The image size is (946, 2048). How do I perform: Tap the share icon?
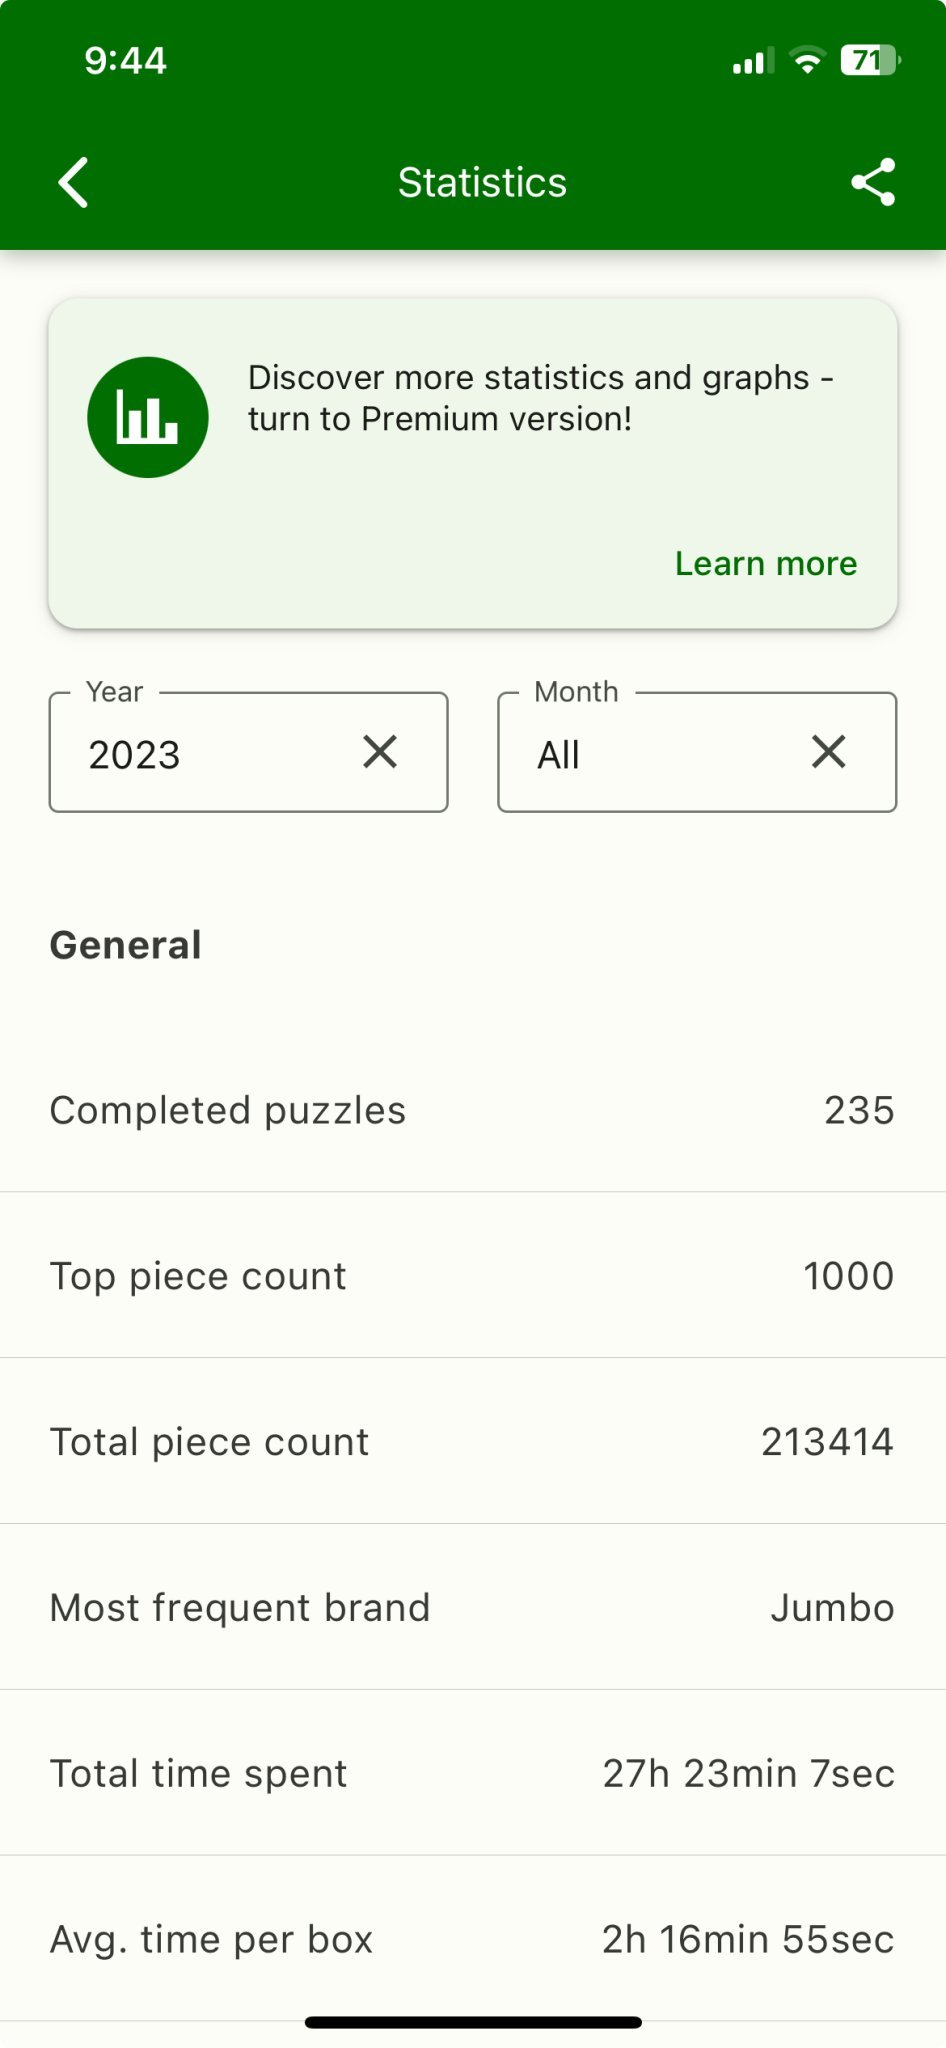(873, 182)
